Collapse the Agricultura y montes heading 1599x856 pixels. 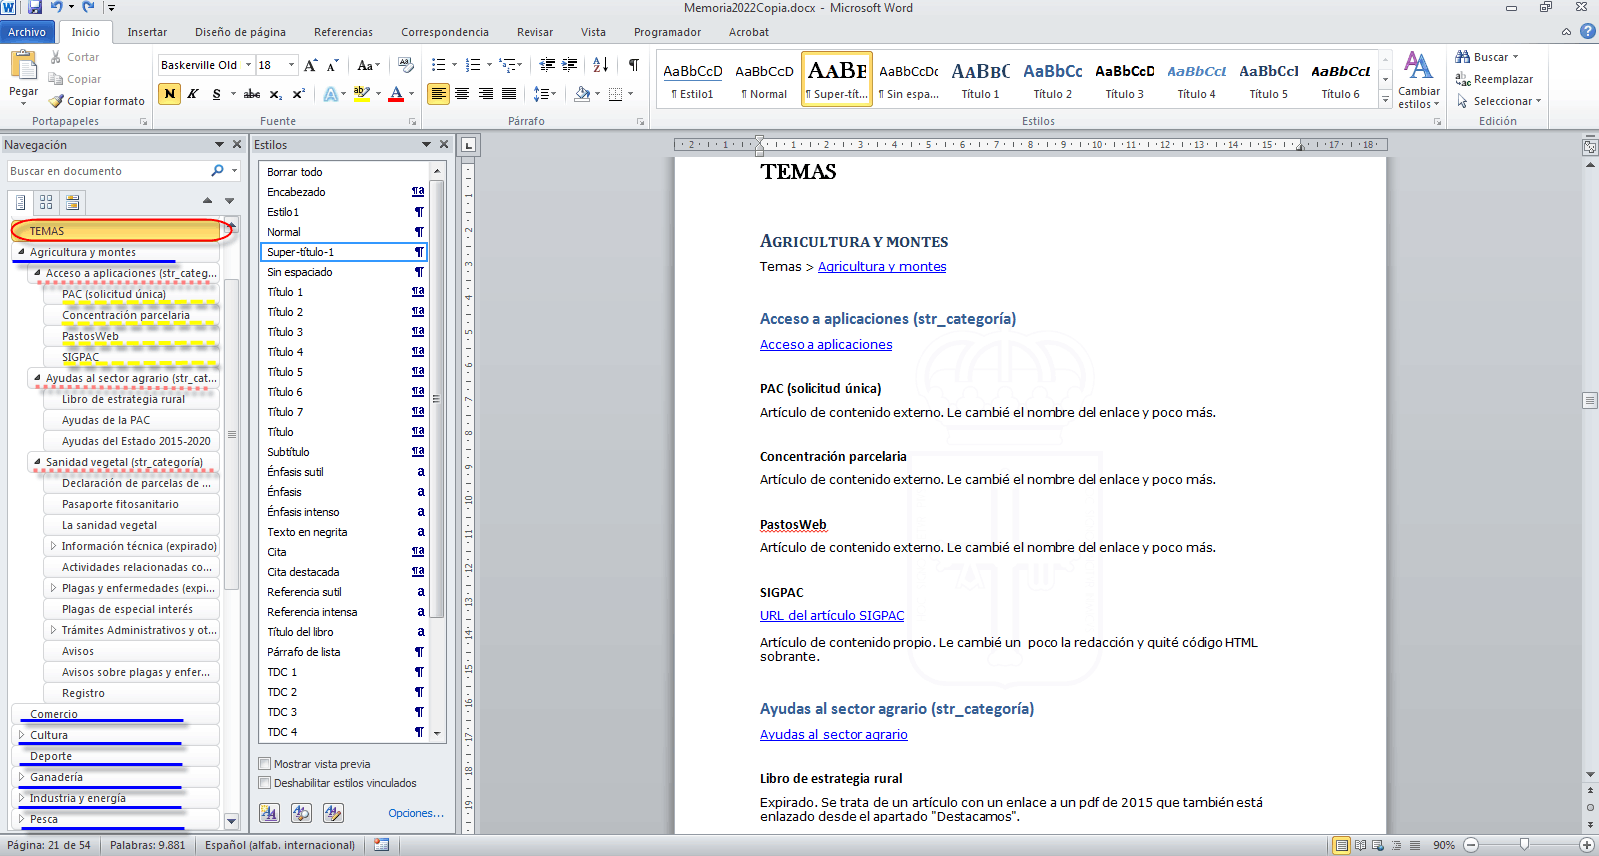pos(22,252)
